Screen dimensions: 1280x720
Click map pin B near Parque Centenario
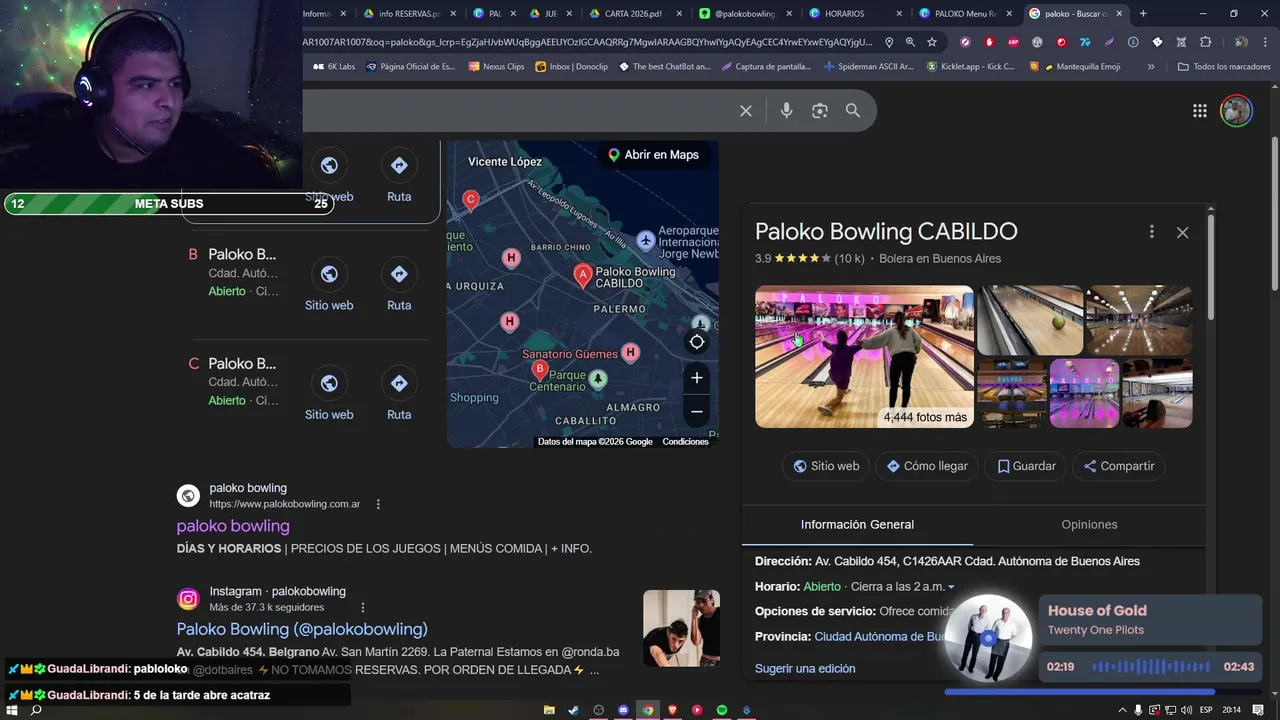click(539, 371)
